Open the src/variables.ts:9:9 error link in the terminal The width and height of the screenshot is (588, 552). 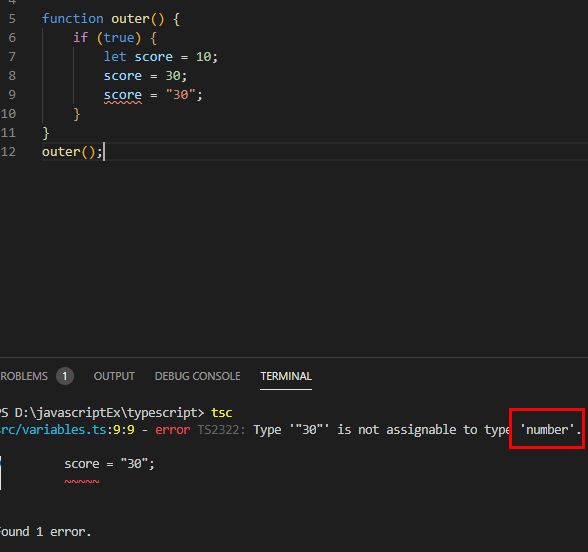(x=67, y=430)
